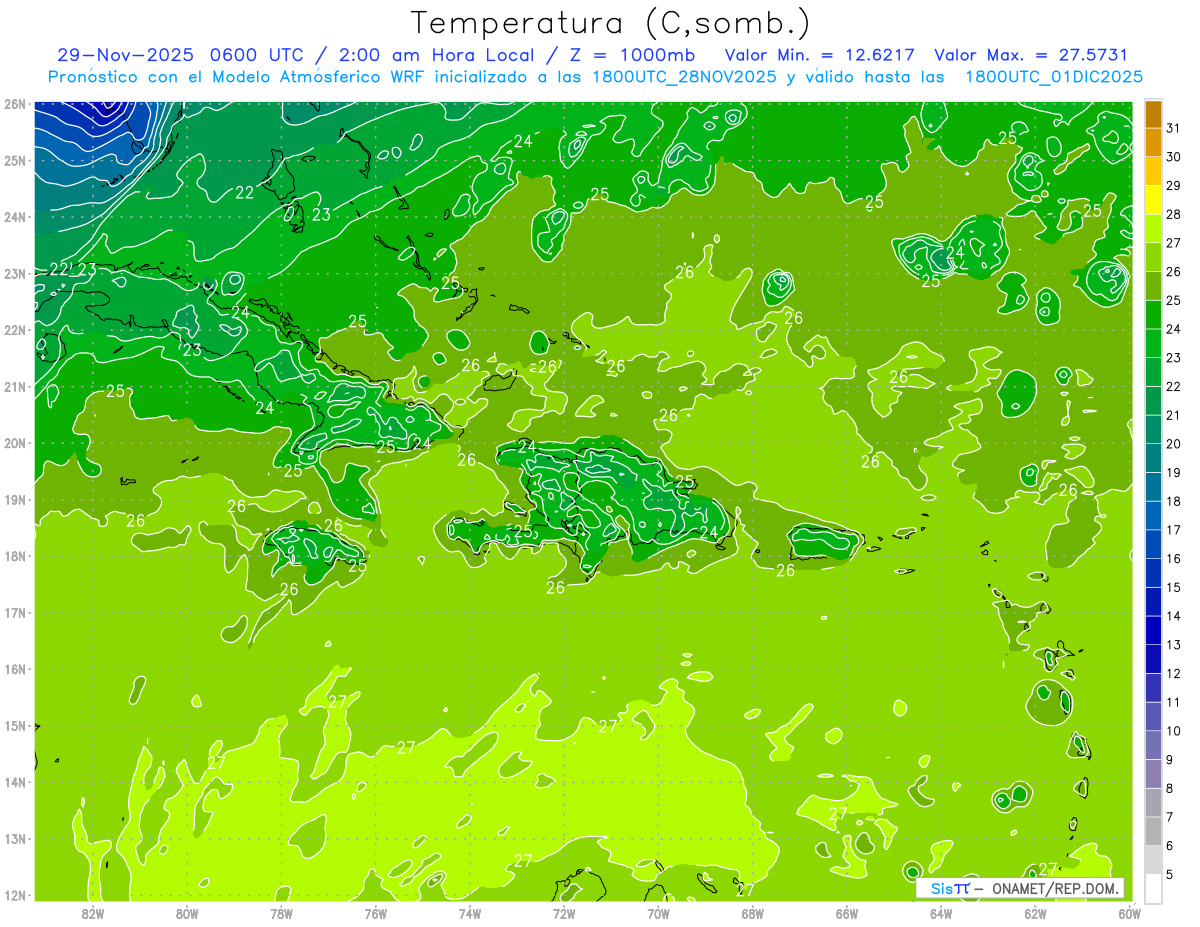Click the '78W' longitude axis label
The height and width of the screenshot is (927, 1200).
coord(281,912)
